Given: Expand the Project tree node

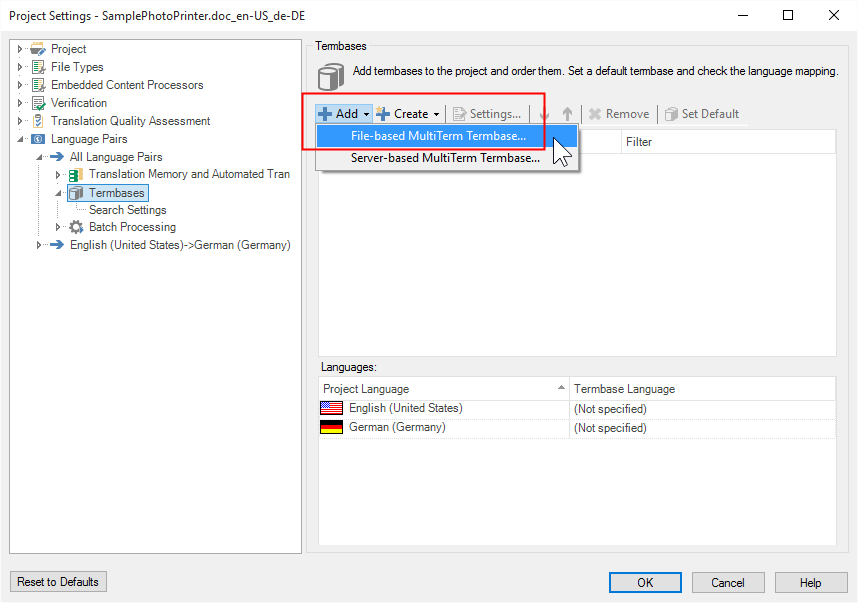Looking at the screenshot, I should [20, 49].
